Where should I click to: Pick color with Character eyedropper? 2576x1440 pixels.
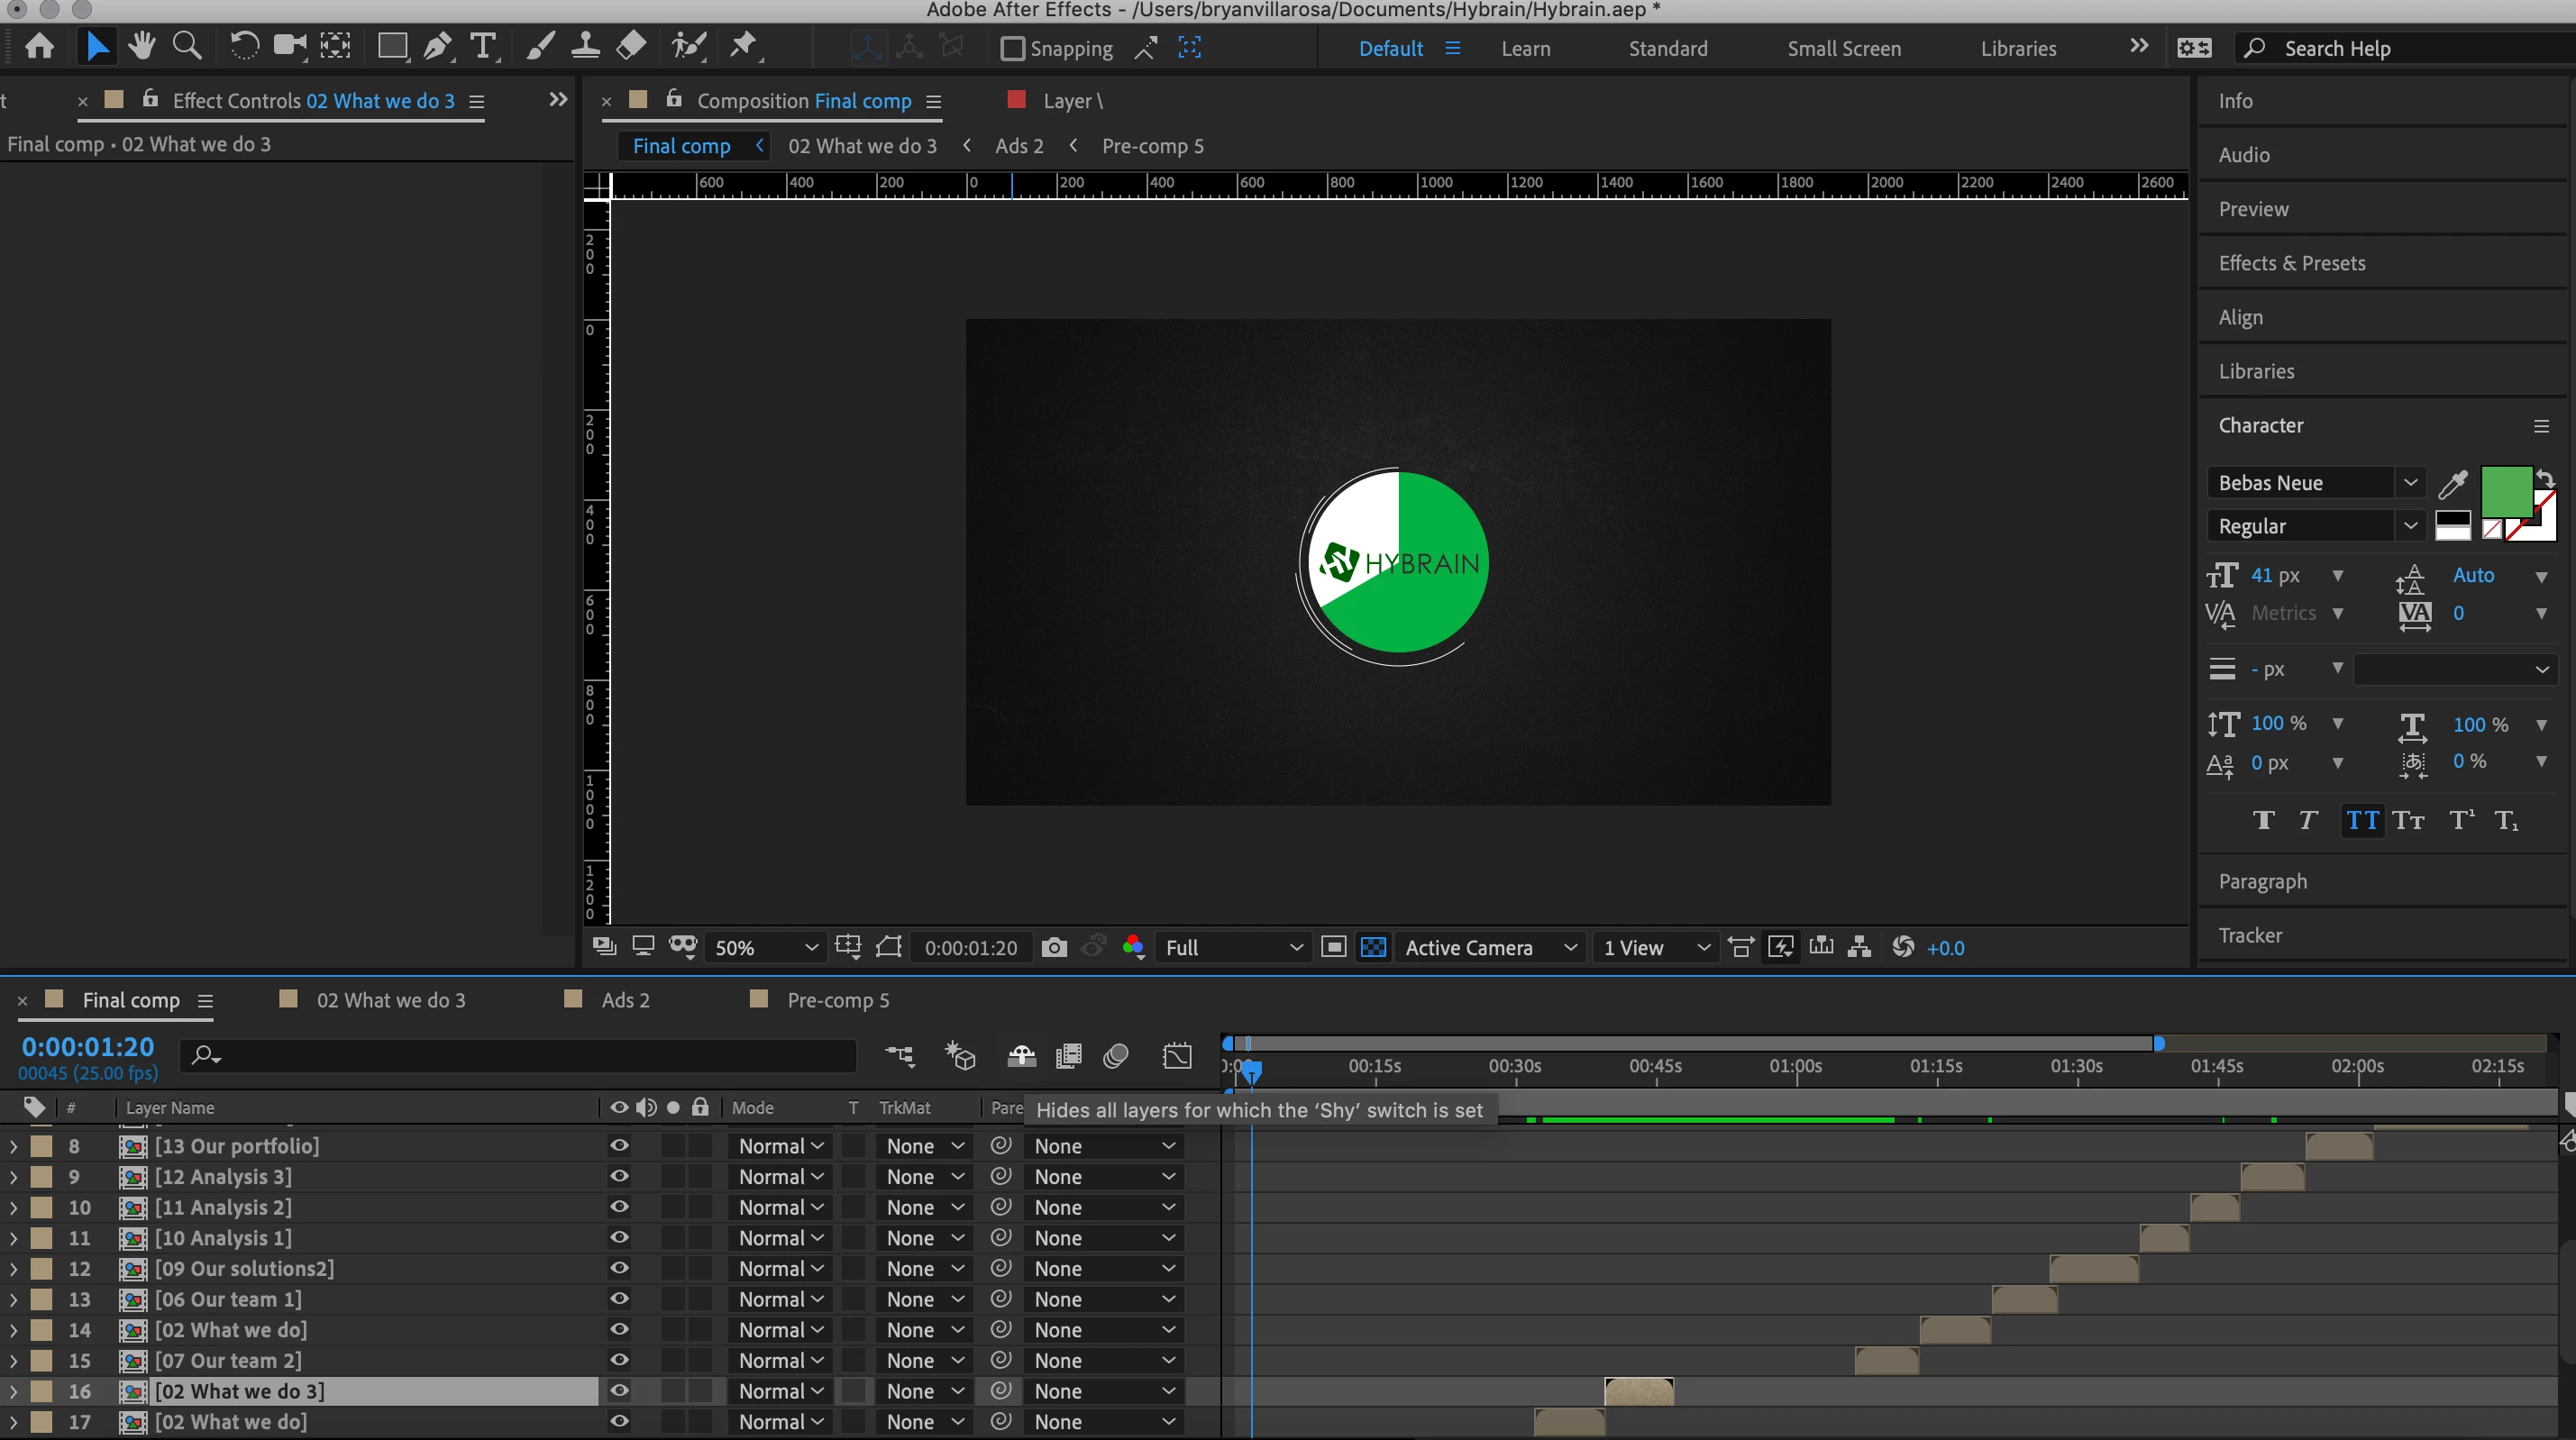(x=2452, y=484)
